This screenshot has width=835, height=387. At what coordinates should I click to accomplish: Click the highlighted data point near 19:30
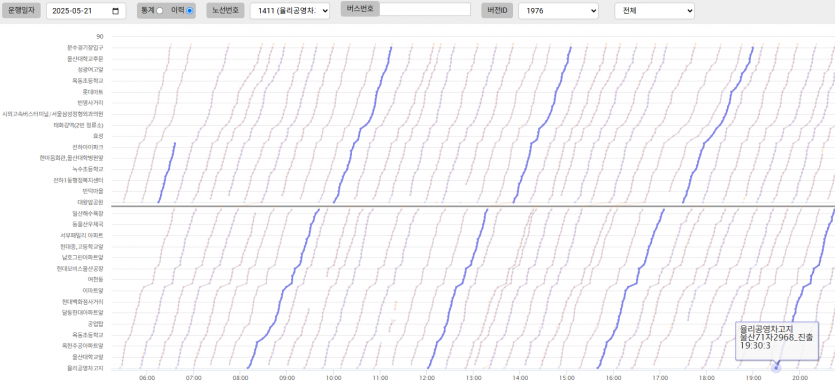coord(776,367)
